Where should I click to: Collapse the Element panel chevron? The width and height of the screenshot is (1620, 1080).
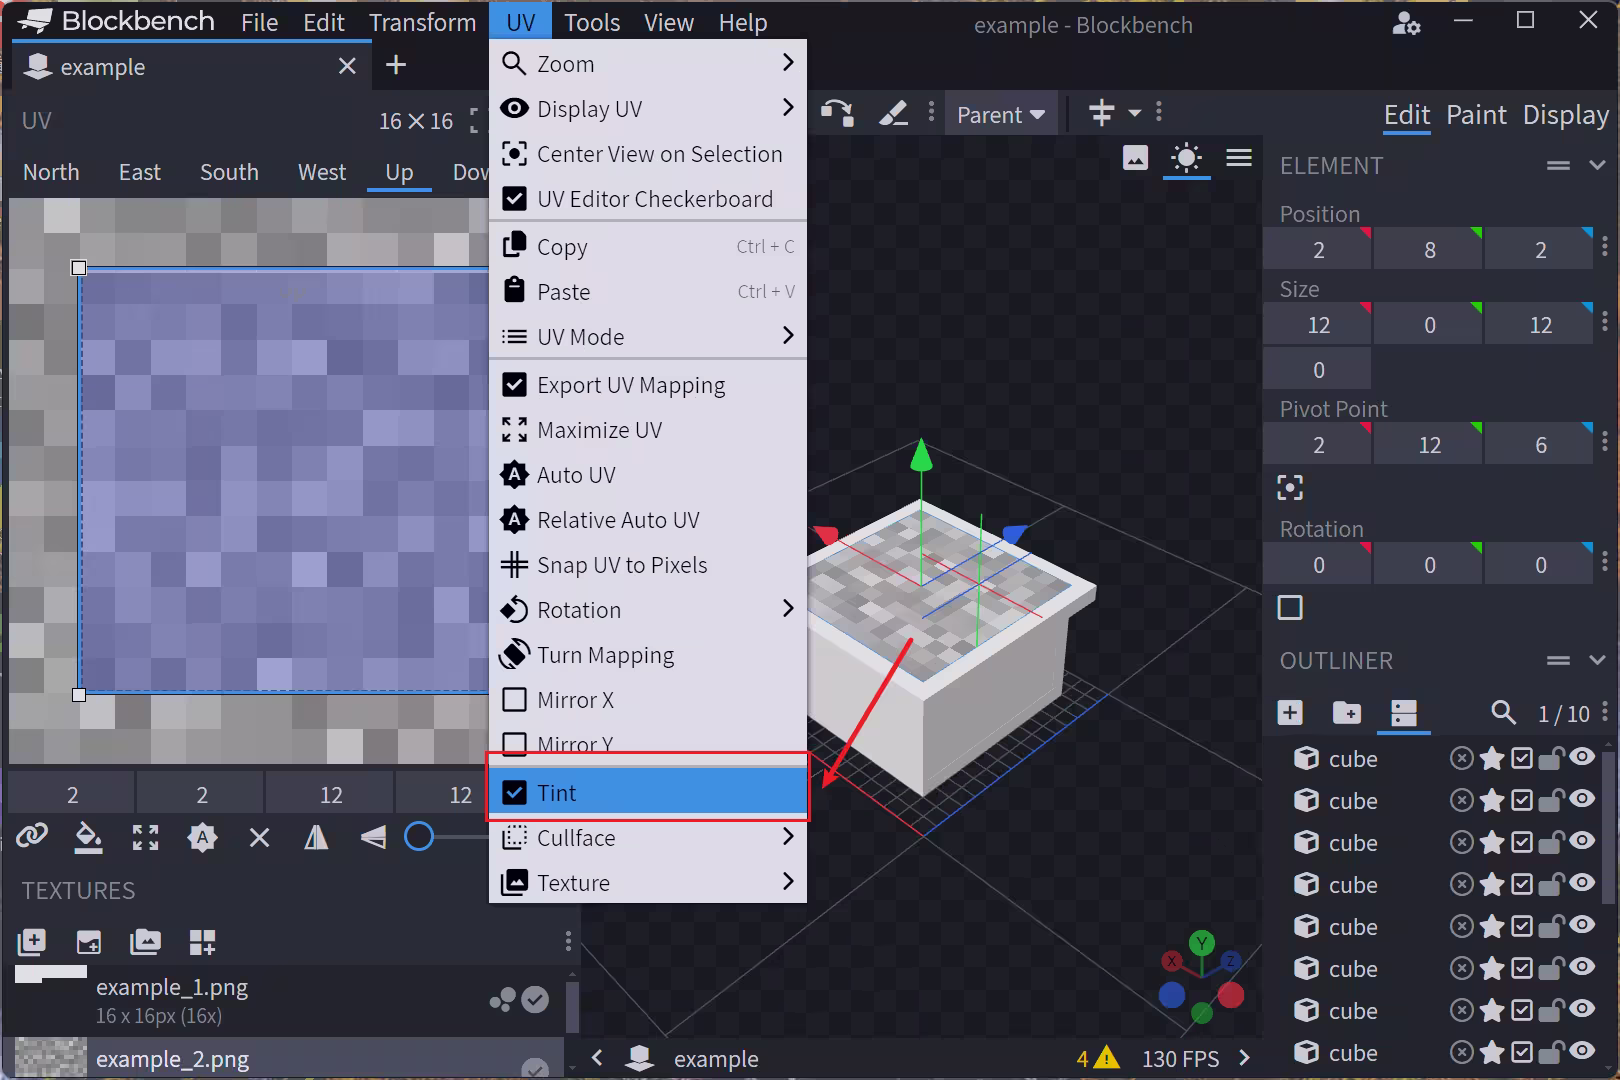(x=1597, y=165)
